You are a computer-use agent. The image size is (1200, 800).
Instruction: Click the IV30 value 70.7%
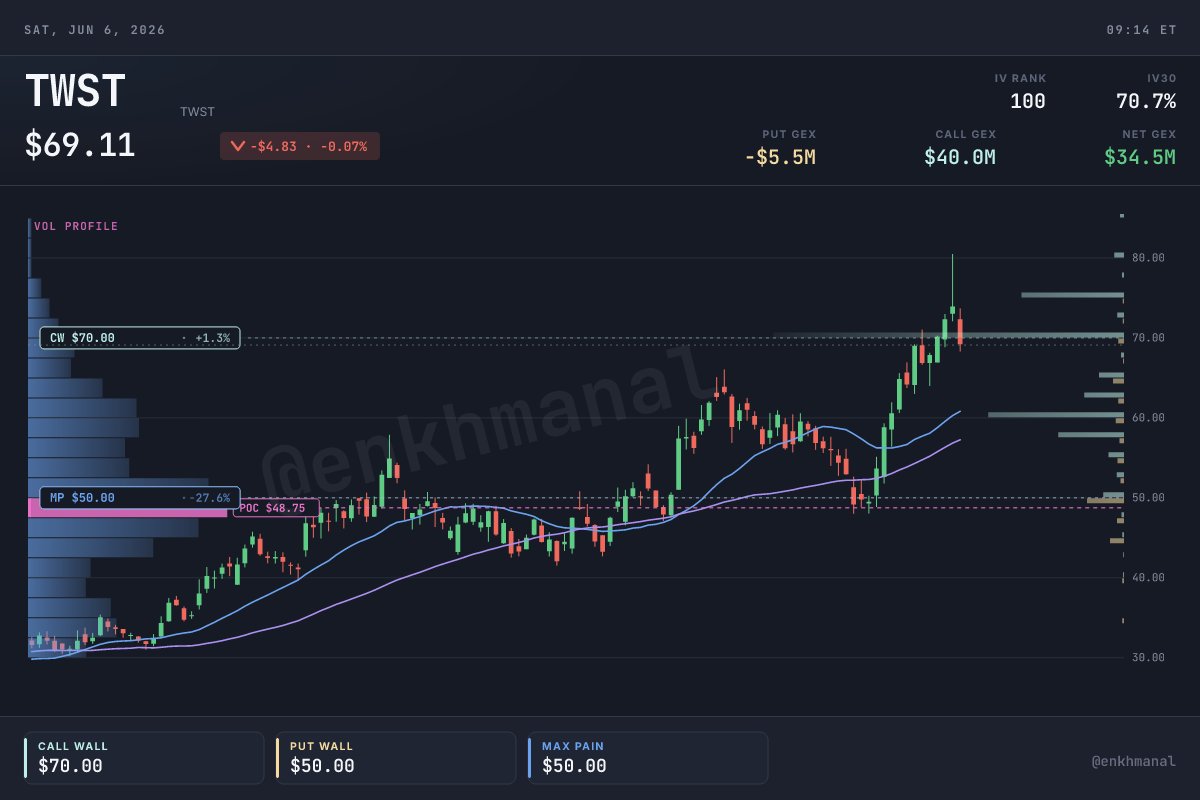1145,101
